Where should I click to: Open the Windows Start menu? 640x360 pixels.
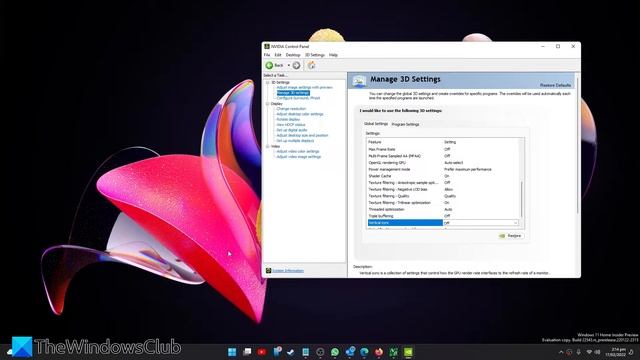click(x=232, y=352)
